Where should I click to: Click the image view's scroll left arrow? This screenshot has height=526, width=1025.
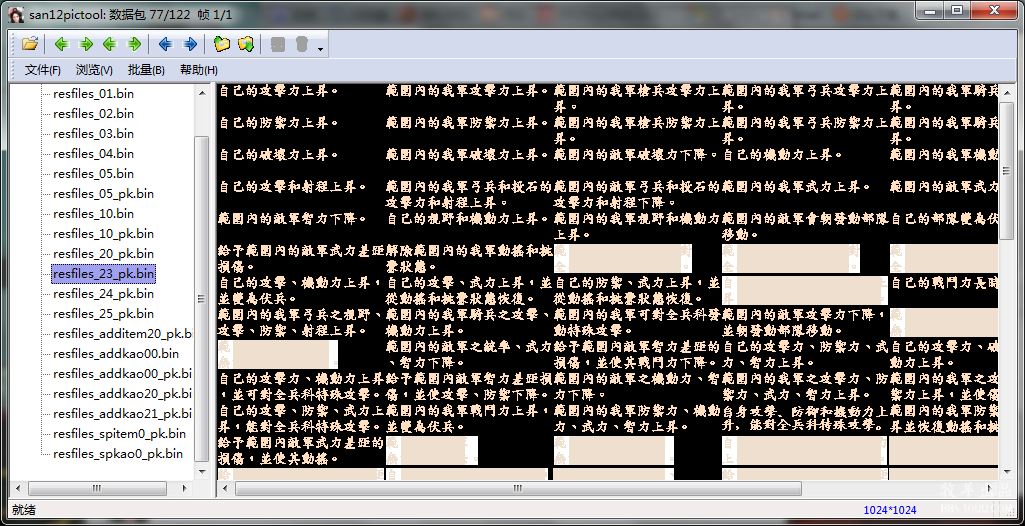click(224, 488)
